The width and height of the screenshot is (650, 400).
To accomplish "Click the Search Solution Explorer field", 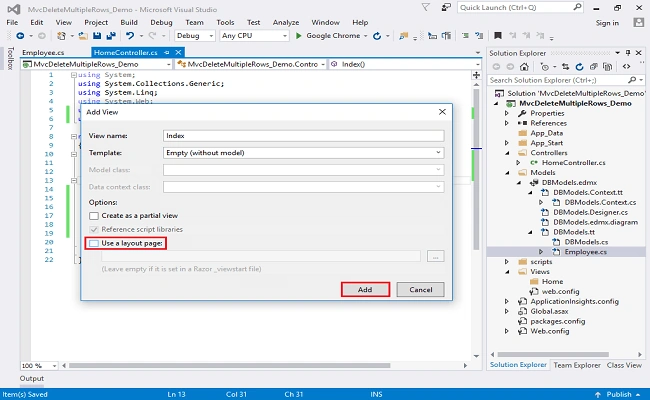I will (557, 80).
